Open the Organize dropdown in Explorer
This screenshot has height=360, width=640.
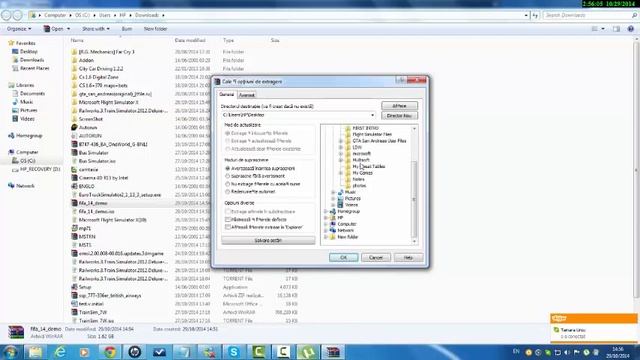pos(19,29)
